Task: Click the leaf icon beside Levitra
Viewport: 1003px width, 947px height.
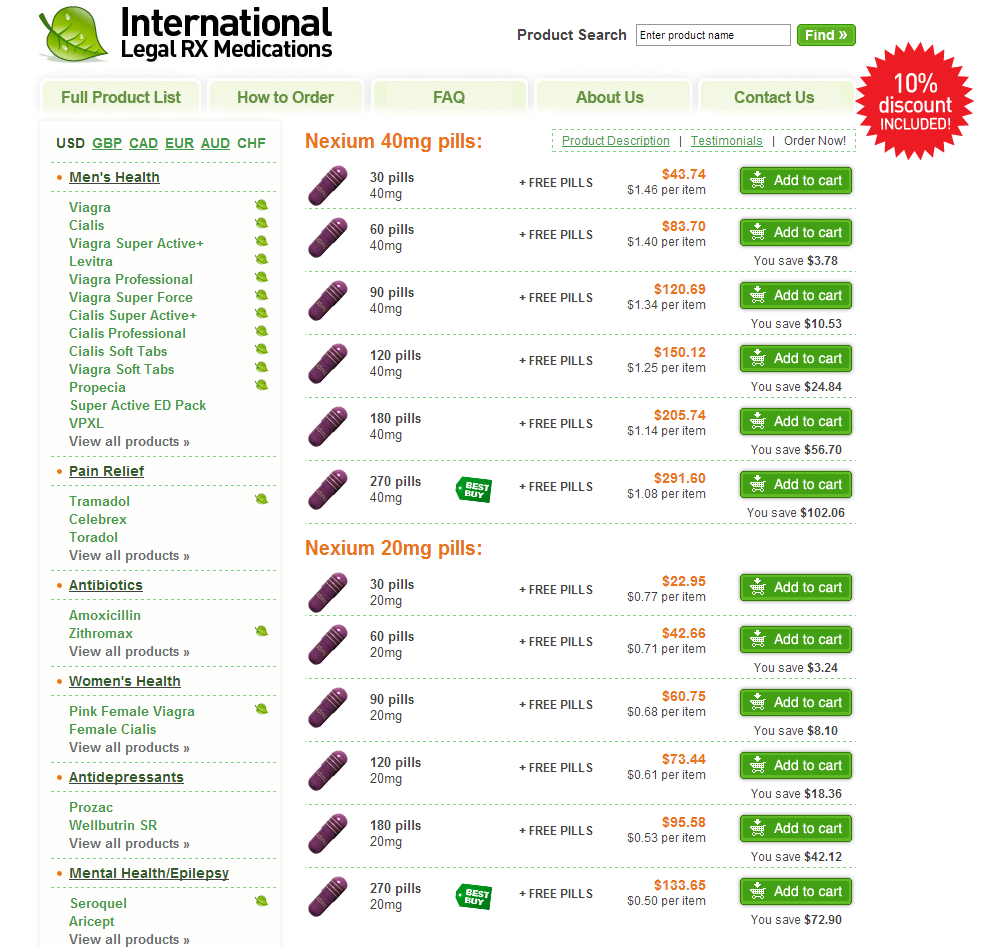Action: coord(262,259)
